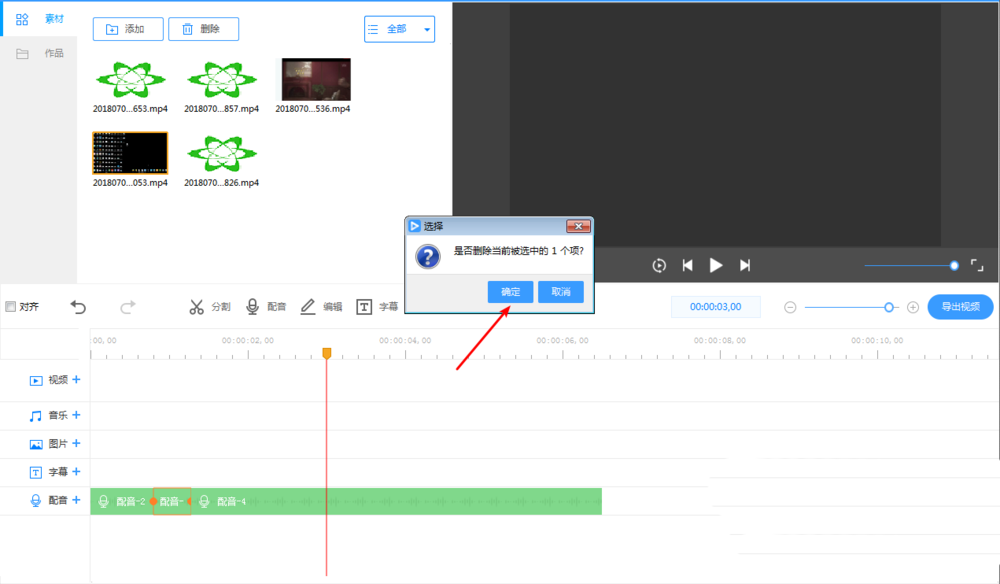
Task: Click the undo arrow icon
Action: click(x=79, y=307)
